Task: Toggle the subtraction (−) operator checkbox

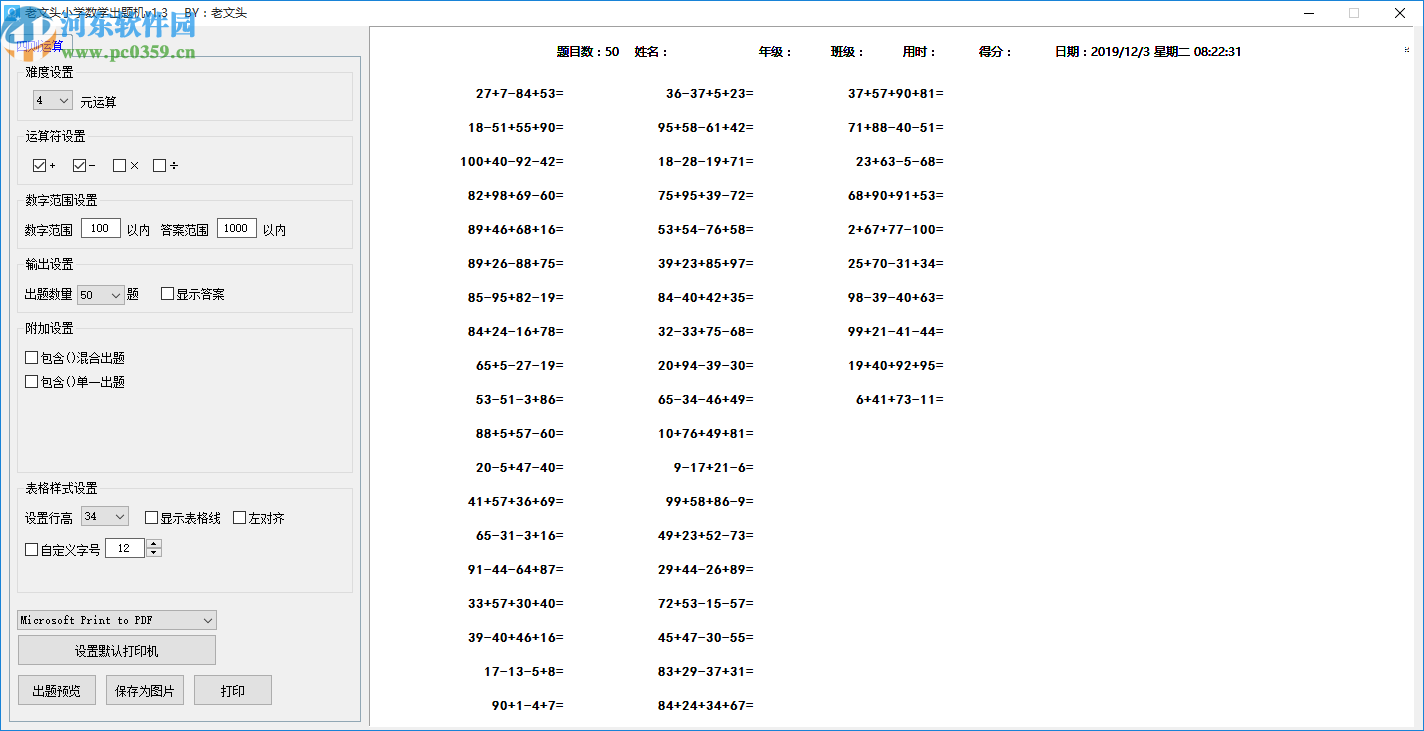Action: 79,166
